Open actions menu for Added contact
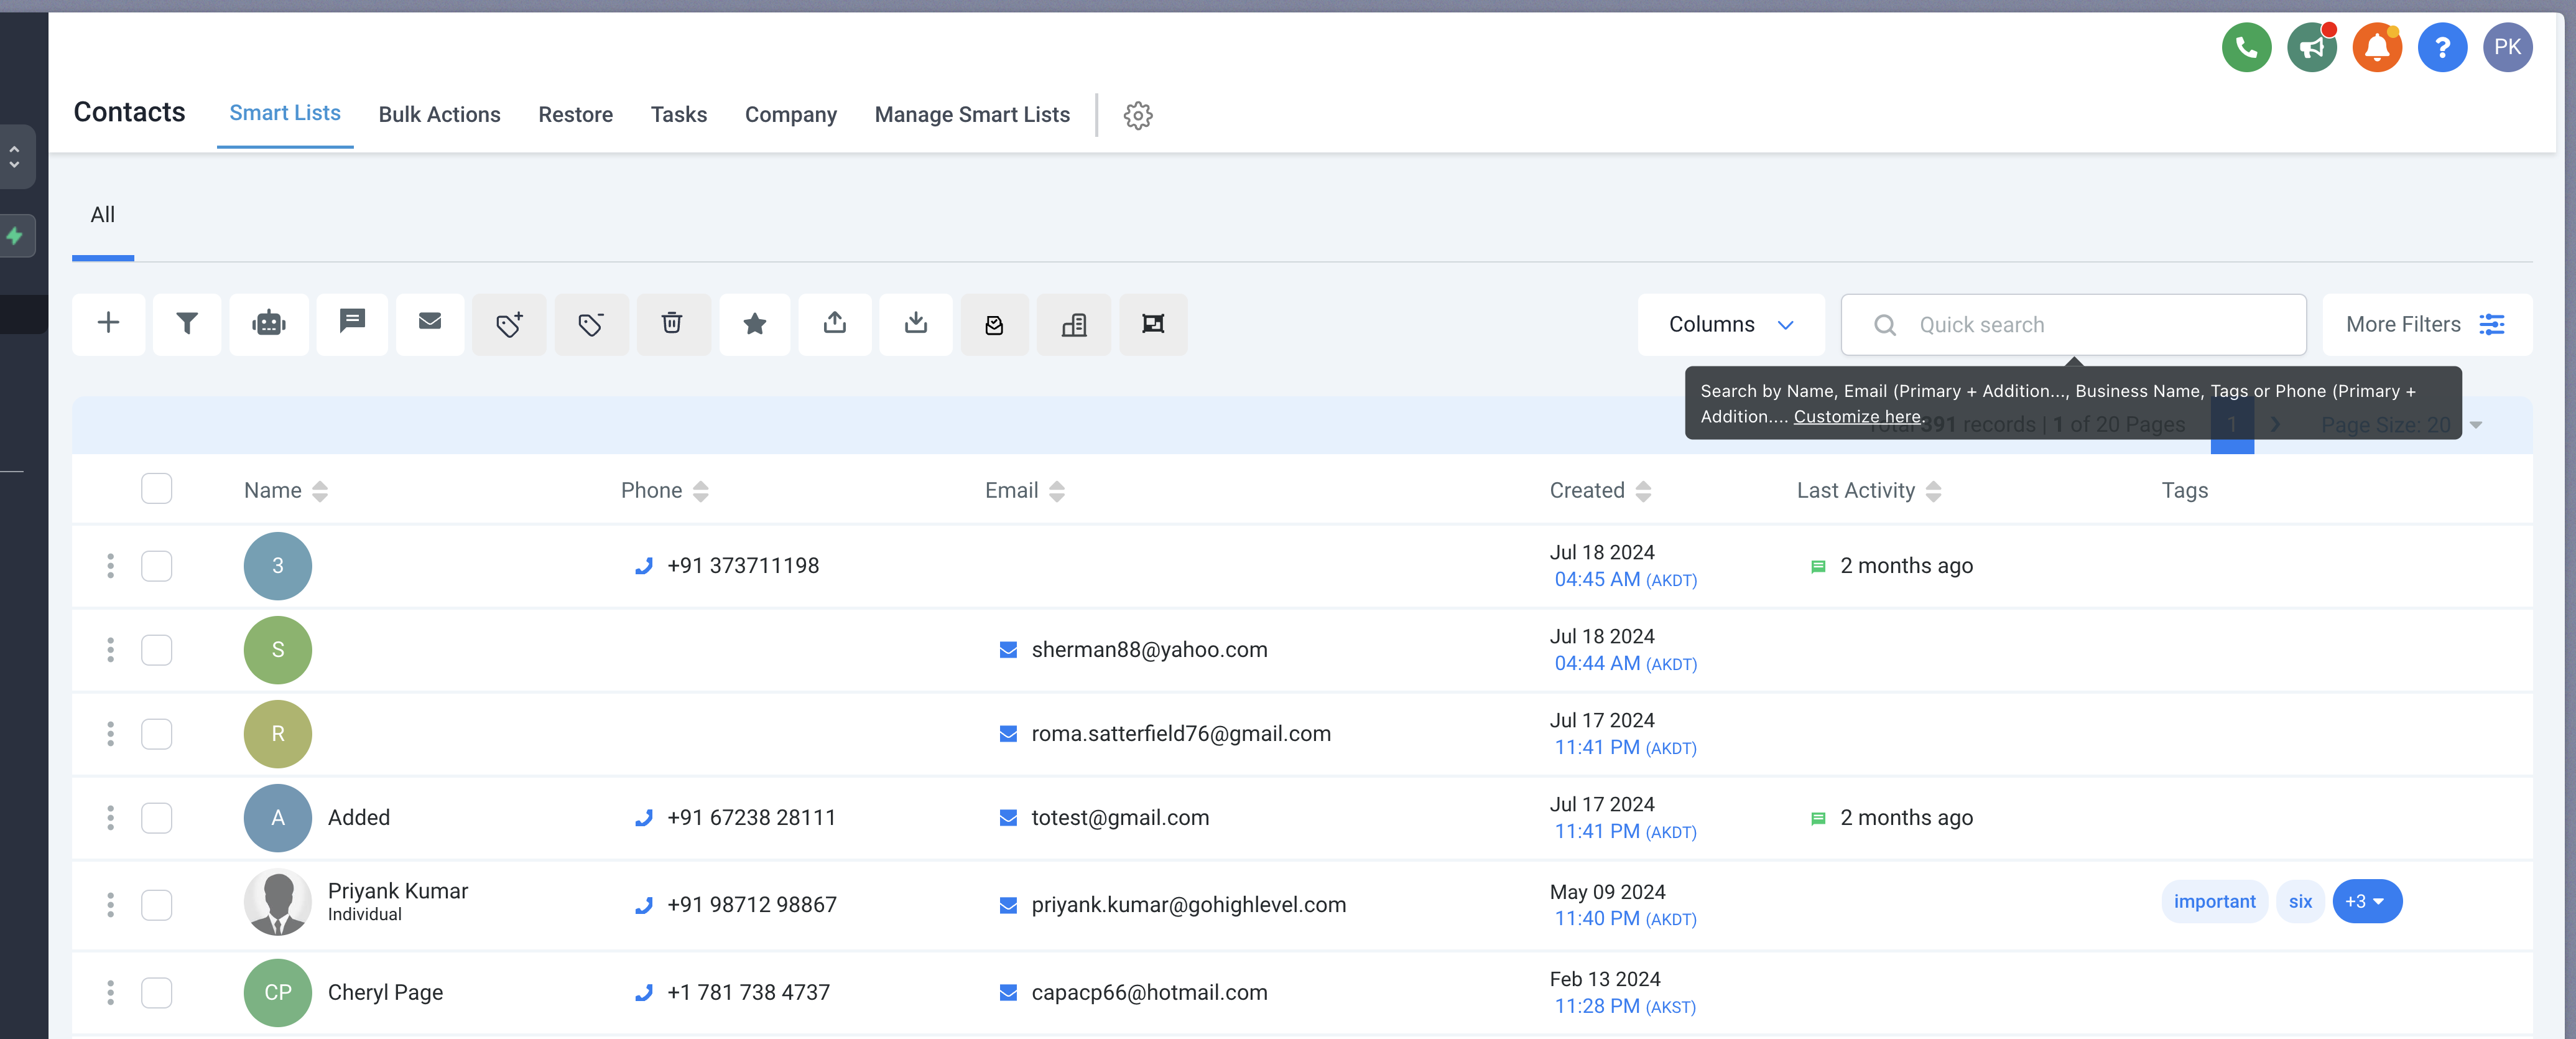This screenshot has width=2576, height=1039. [x=110, y=817]
